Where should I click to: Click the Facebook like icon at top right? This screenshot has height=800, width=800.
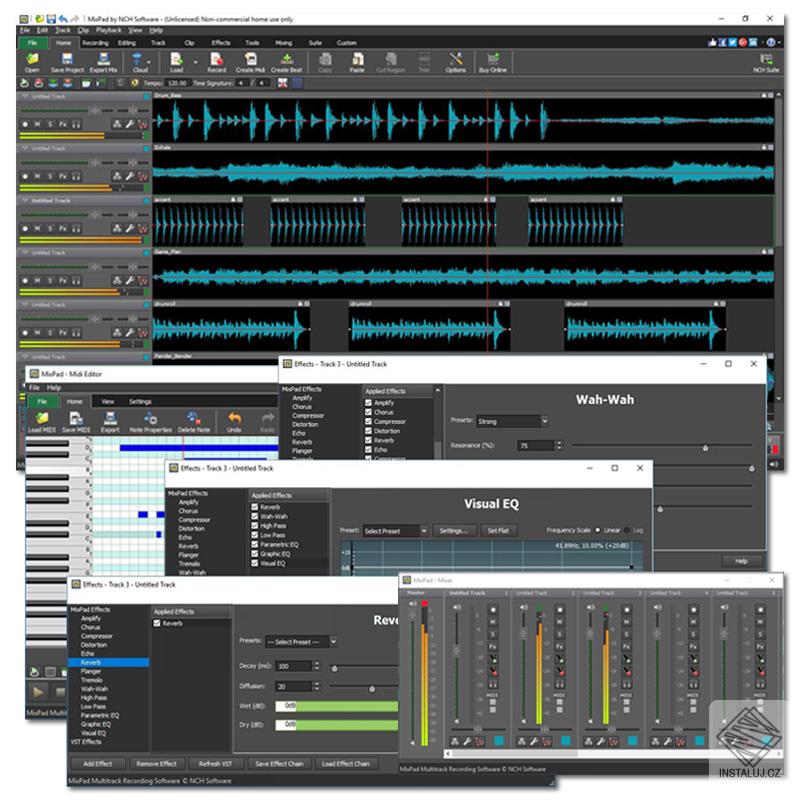tap(712, 42)
